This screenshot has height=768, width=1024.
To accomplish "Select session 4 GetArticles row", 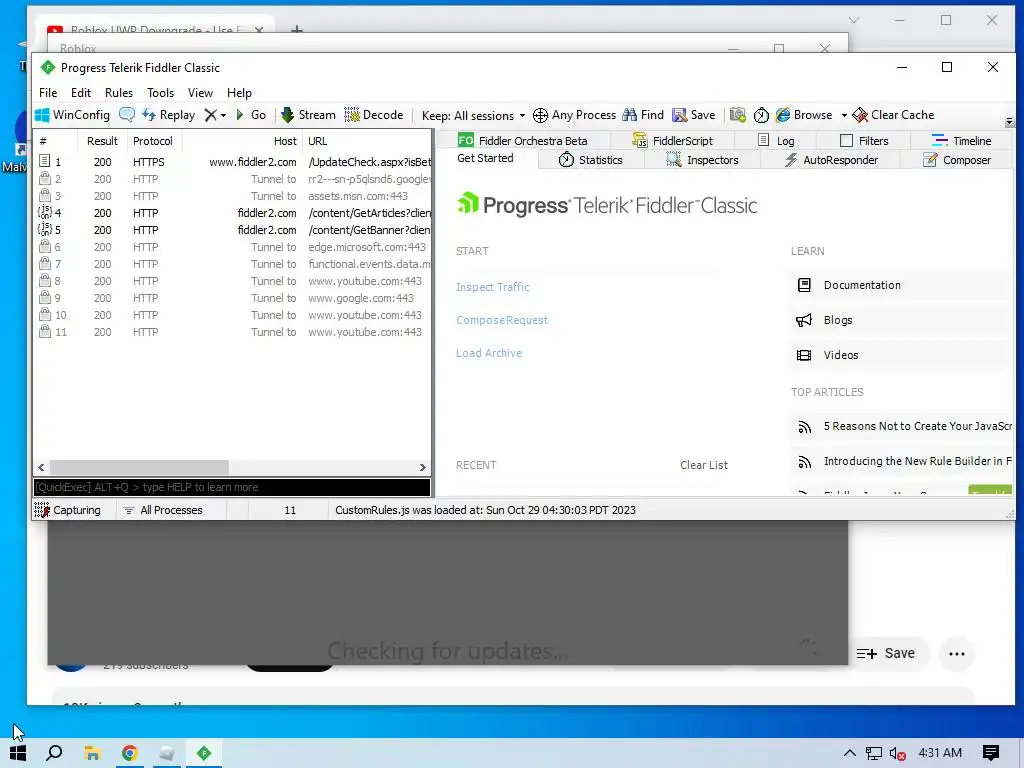I will [x=232, y=213].
